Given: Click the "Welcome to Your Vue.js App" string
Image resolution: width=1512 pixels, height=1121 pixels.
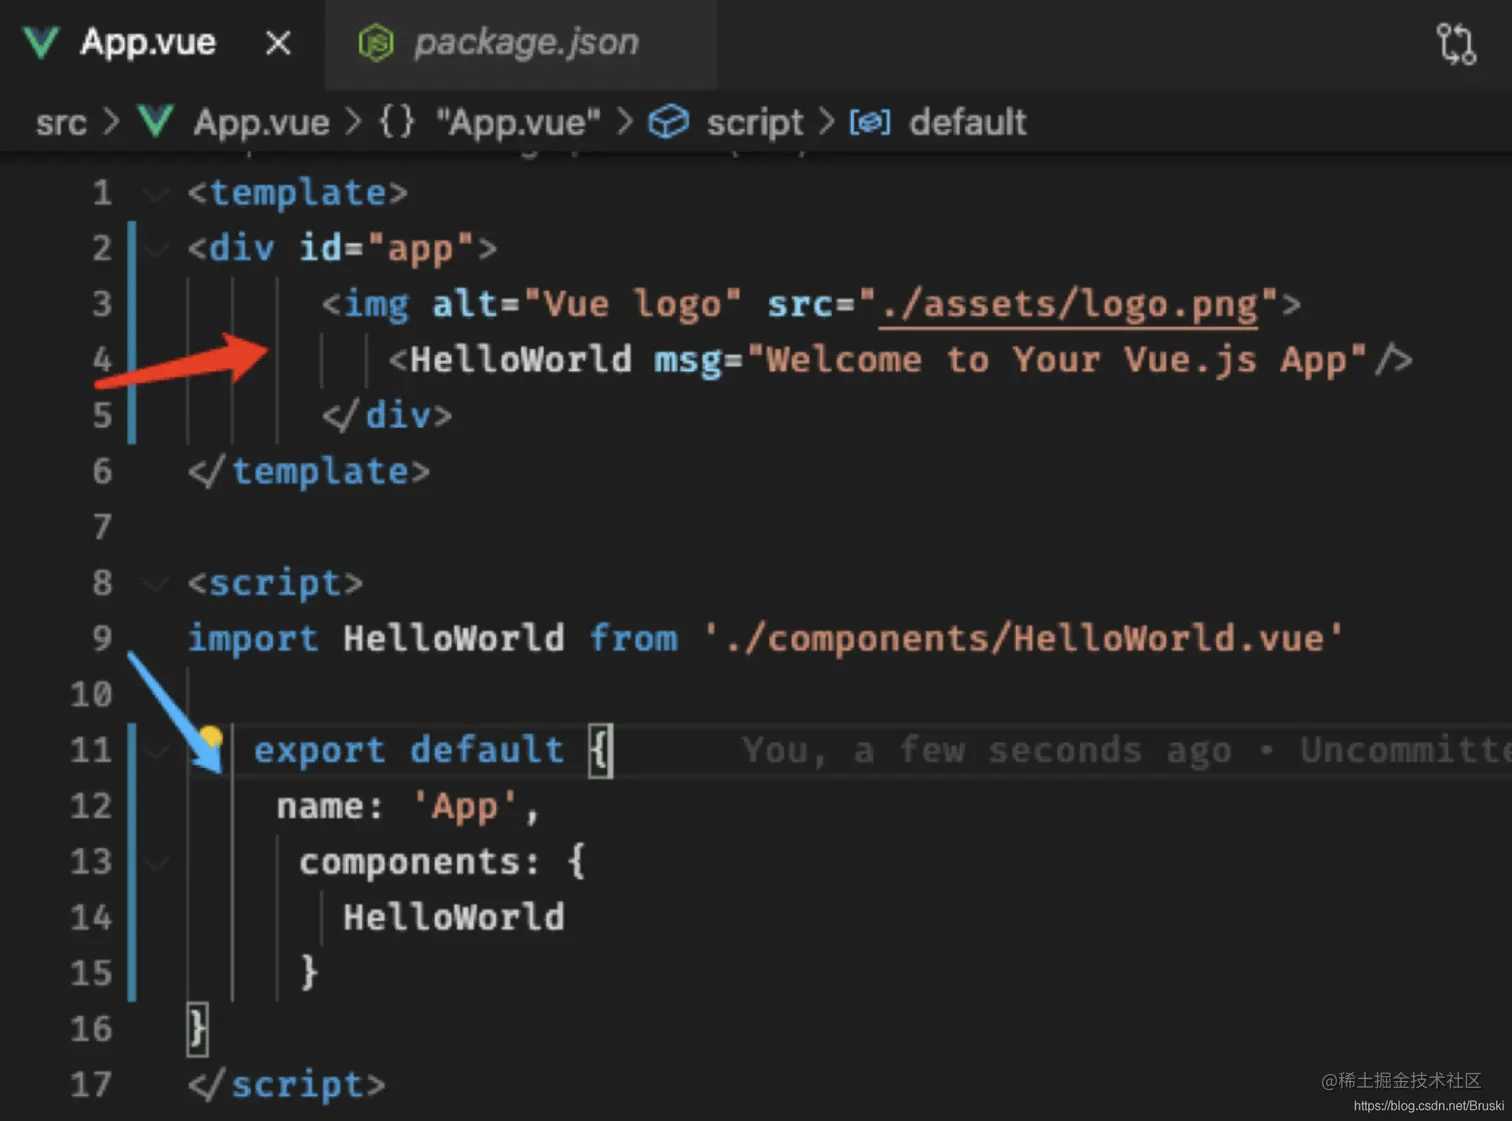Looking at the screenshot, I should coord(1056,360).
